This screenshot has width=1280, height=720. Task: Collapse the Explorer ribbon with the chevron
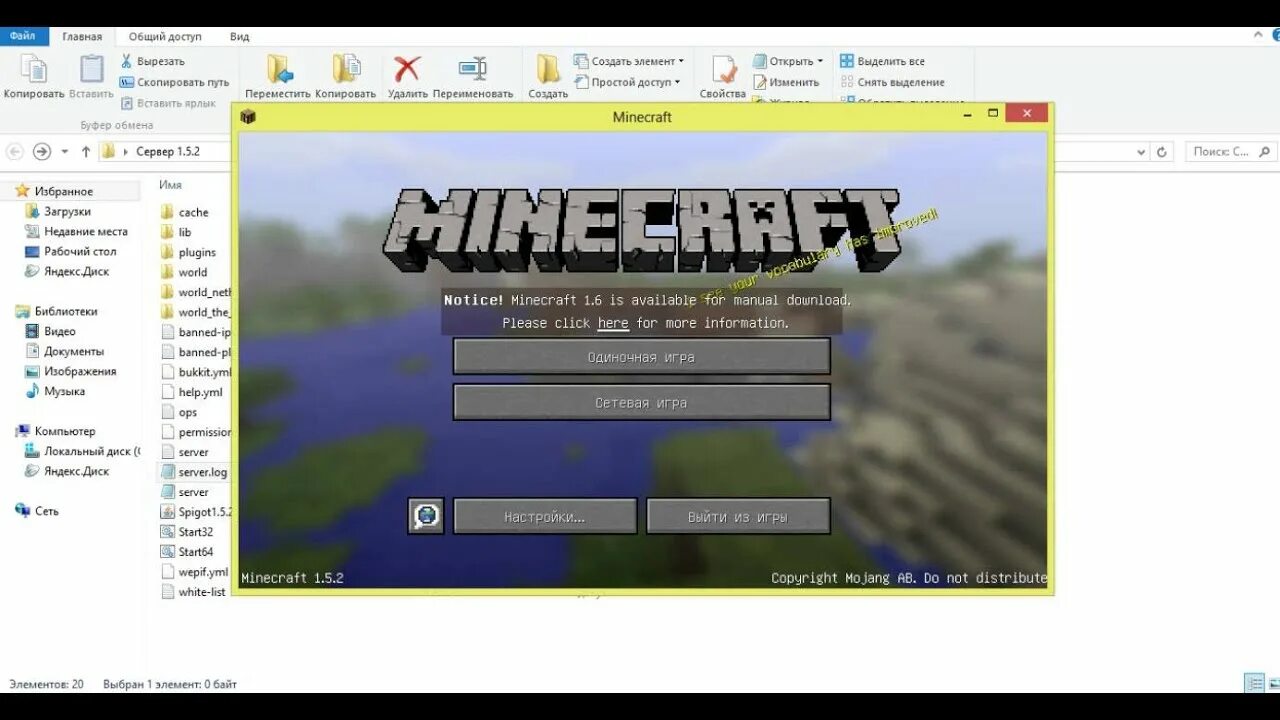tap(1258, 35)
